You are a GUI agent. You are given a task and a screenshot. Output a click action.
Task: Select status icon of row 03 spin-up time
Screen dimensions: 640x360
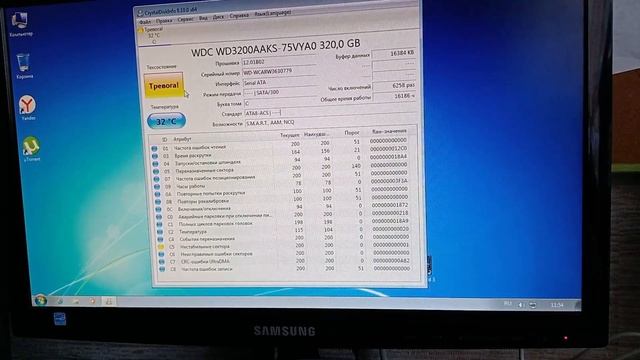coord(155,156)
